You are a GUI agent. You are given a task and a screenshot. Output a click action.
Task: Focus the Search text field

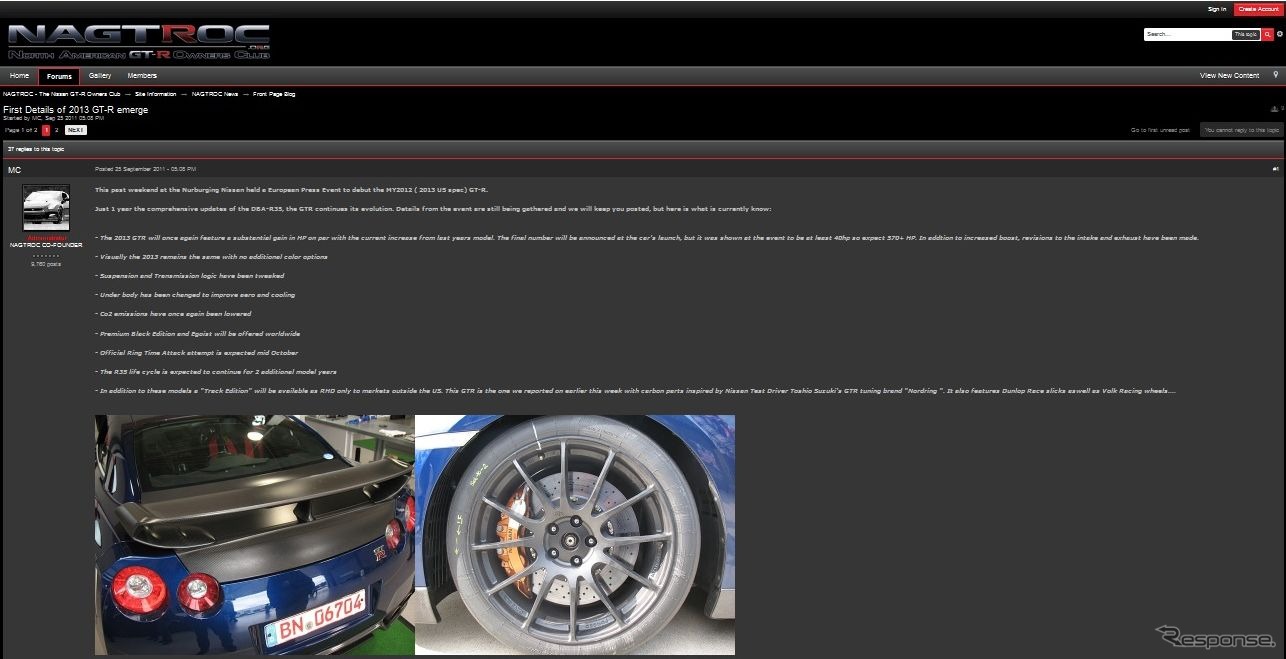1187,34
